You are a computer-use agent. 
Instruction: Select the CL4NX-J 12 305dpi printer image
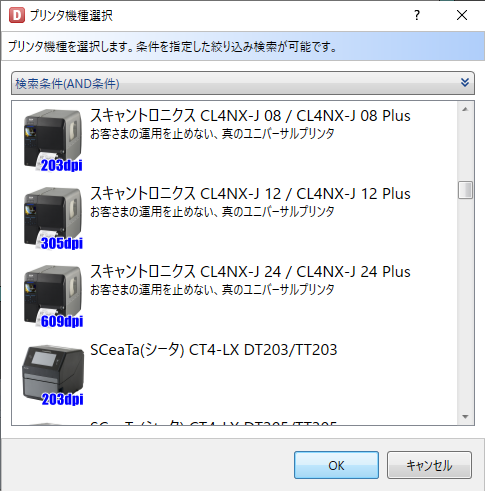coord(53,218)
